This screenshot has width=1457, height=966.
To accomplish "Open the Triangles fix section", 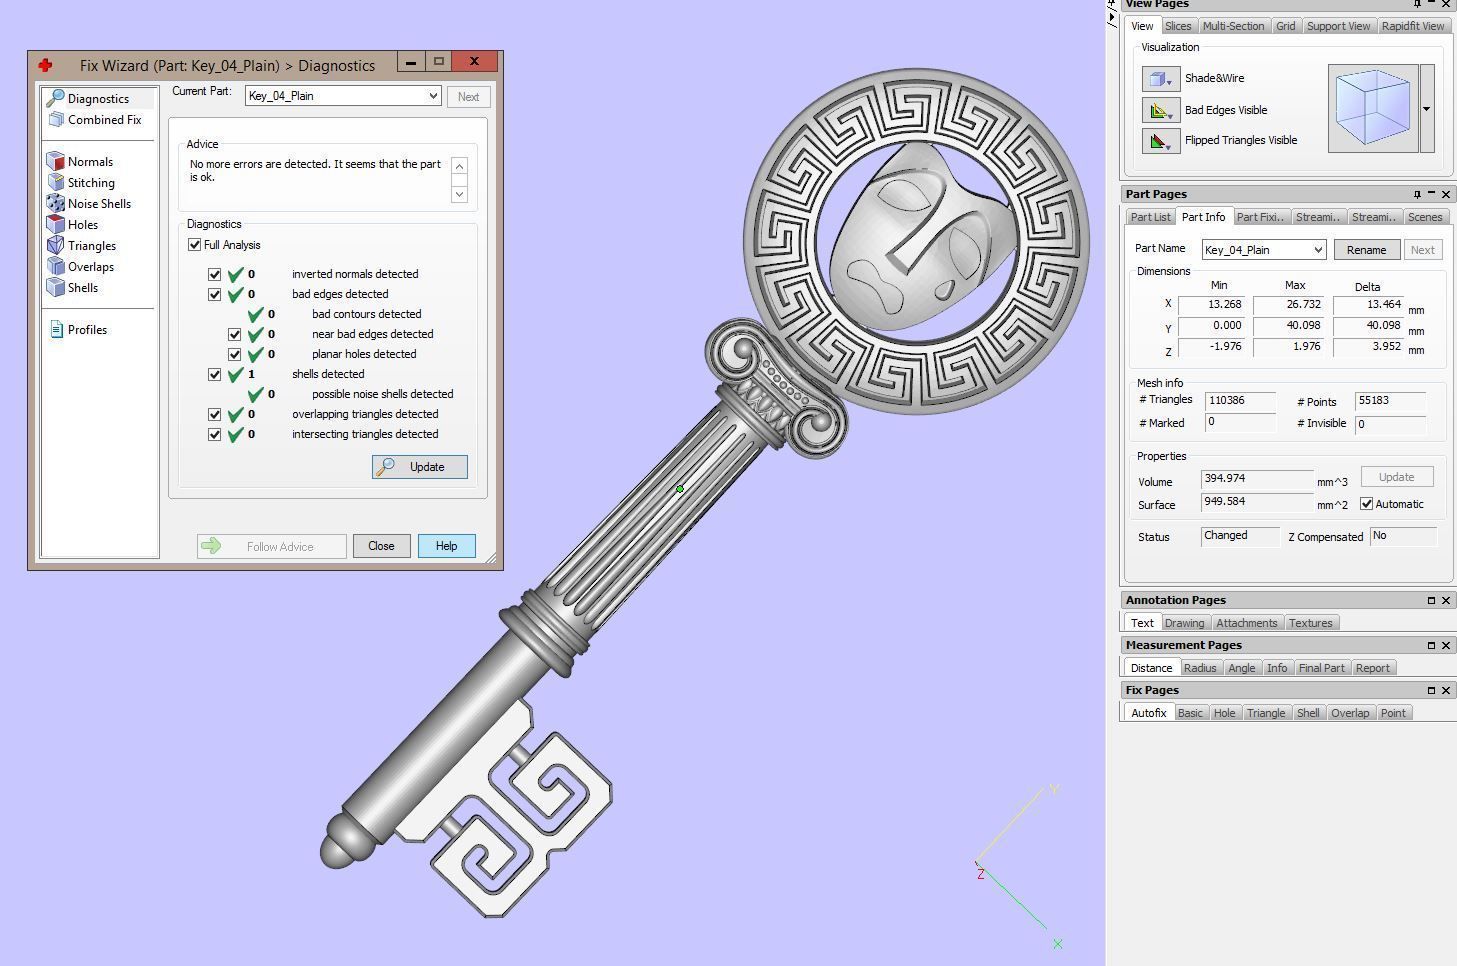I will 56,245.
